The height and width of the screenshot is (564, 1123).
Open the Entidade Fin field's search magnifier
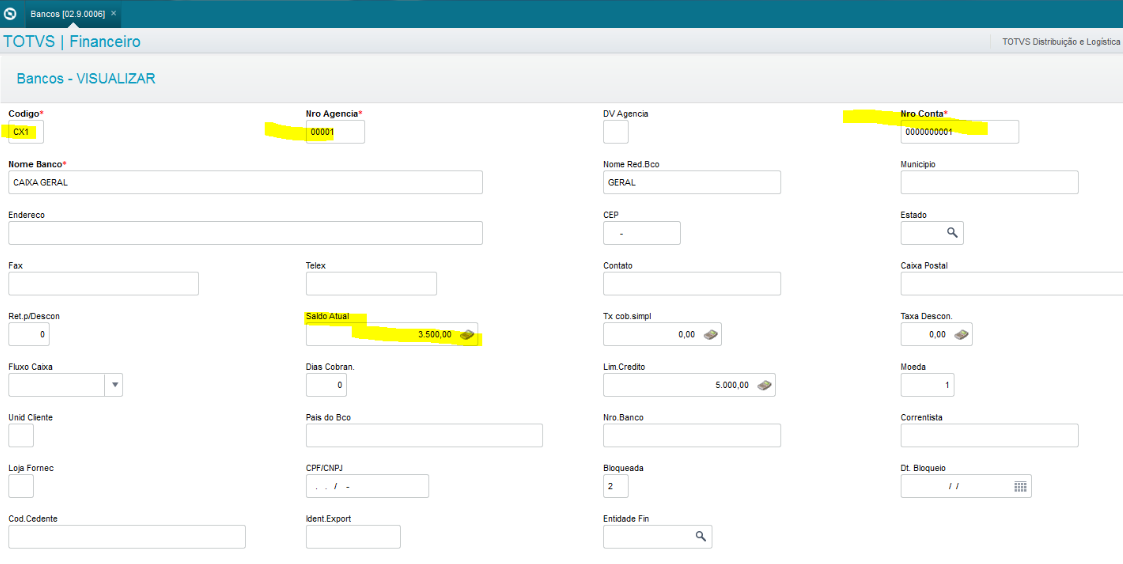click(700, 537)
